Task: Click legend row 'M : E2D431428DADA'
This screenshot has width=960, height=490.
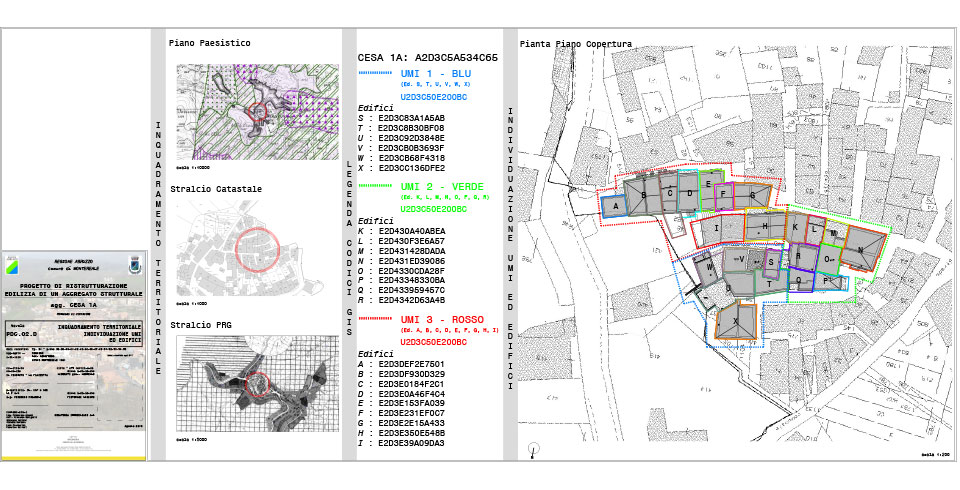Action: pyautogui.click(x=402, y=251)
